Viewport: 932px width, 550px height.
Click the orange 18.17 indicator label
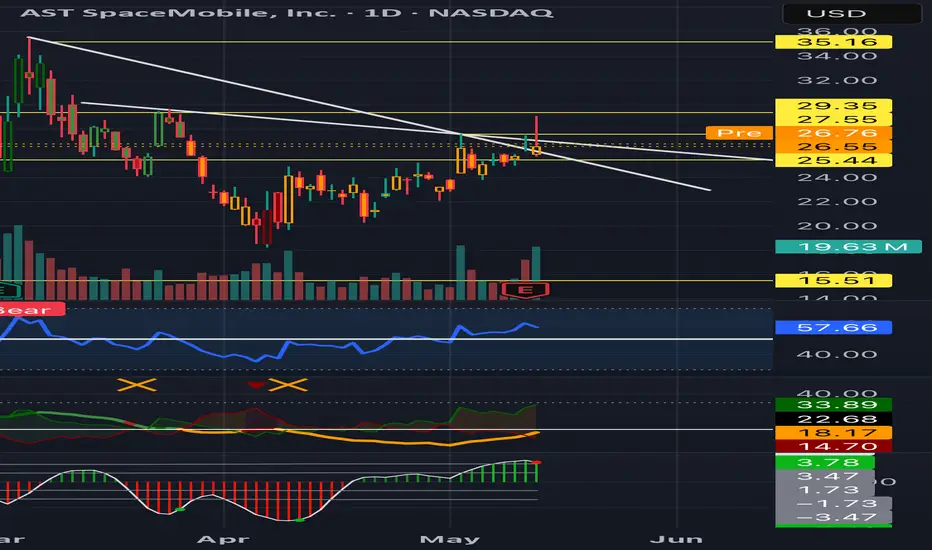click(x=833, y=432)
